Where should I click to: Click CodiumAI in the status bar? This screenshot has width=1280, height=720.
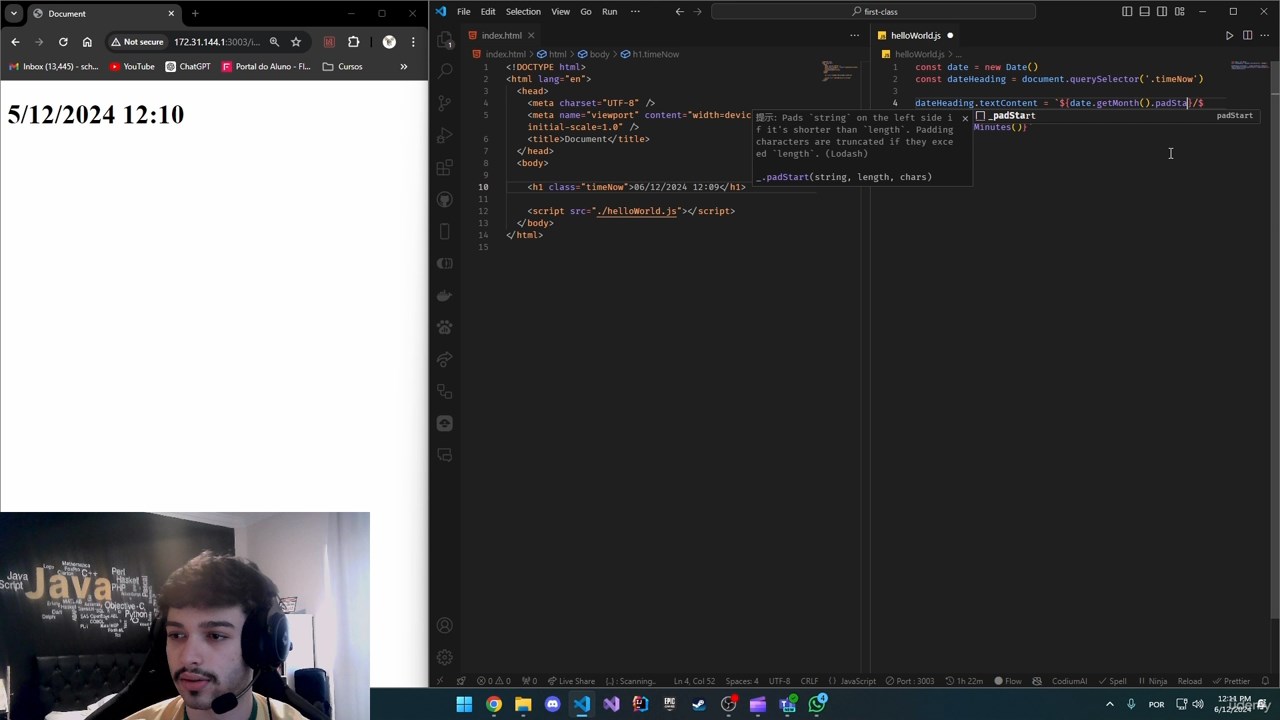(1069, 681)
